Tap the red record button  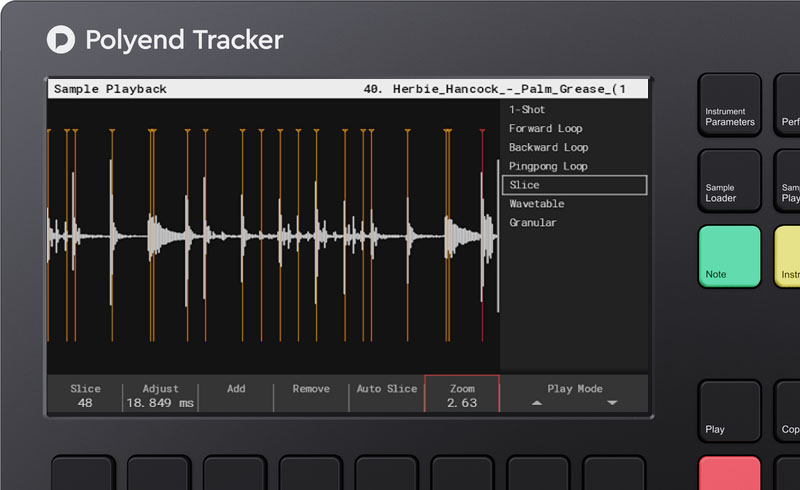coord(730,473)
